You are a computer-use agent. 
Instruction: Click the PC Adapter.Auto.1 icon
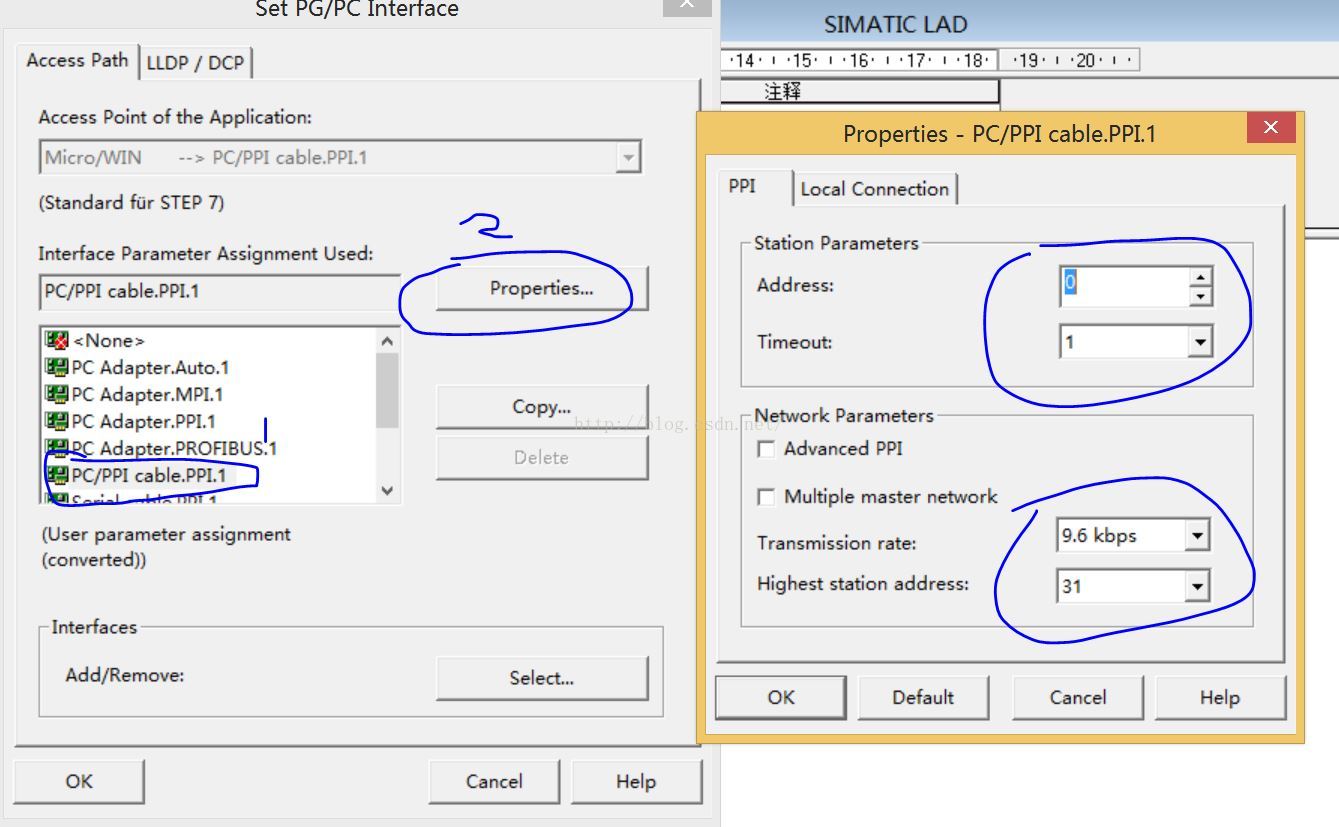coord(56,367)
